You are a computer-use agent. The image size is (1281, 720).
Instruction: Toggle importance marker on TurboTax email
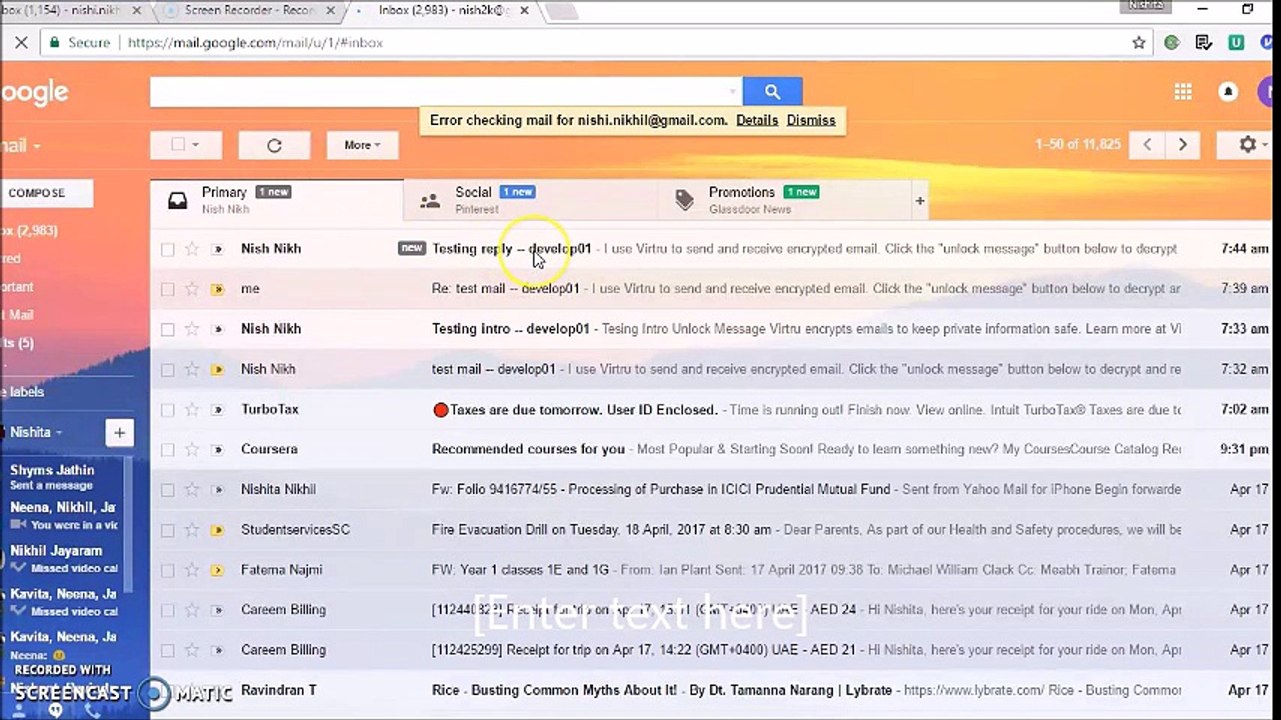click(x=217, y=409)
